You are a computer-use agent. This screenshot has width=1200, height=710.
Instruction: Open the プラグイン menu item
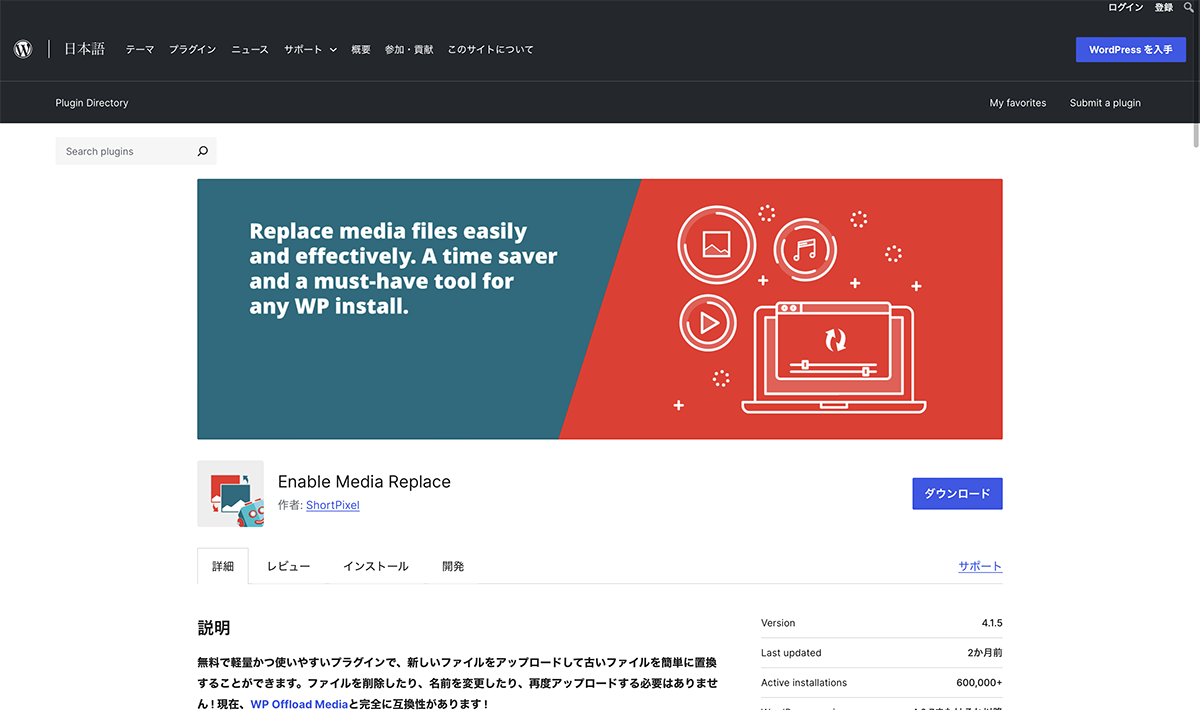(x=192, y=50)
